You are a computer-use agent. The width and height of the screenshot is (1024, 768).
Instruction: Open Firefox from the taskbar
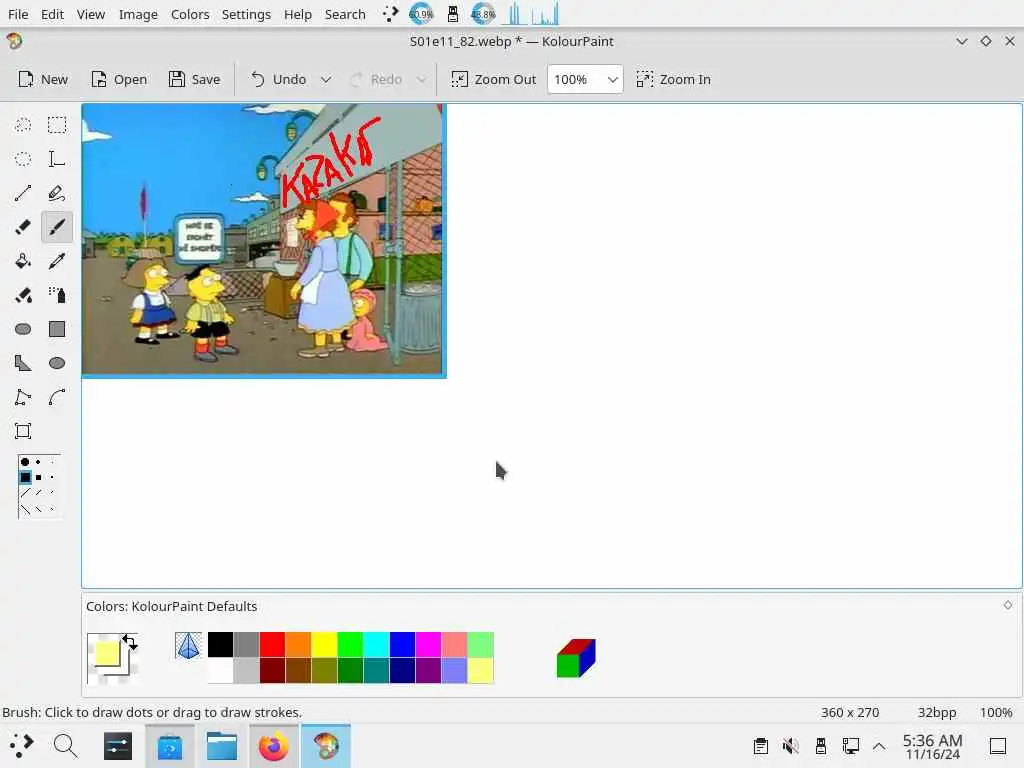pos(274,746)
